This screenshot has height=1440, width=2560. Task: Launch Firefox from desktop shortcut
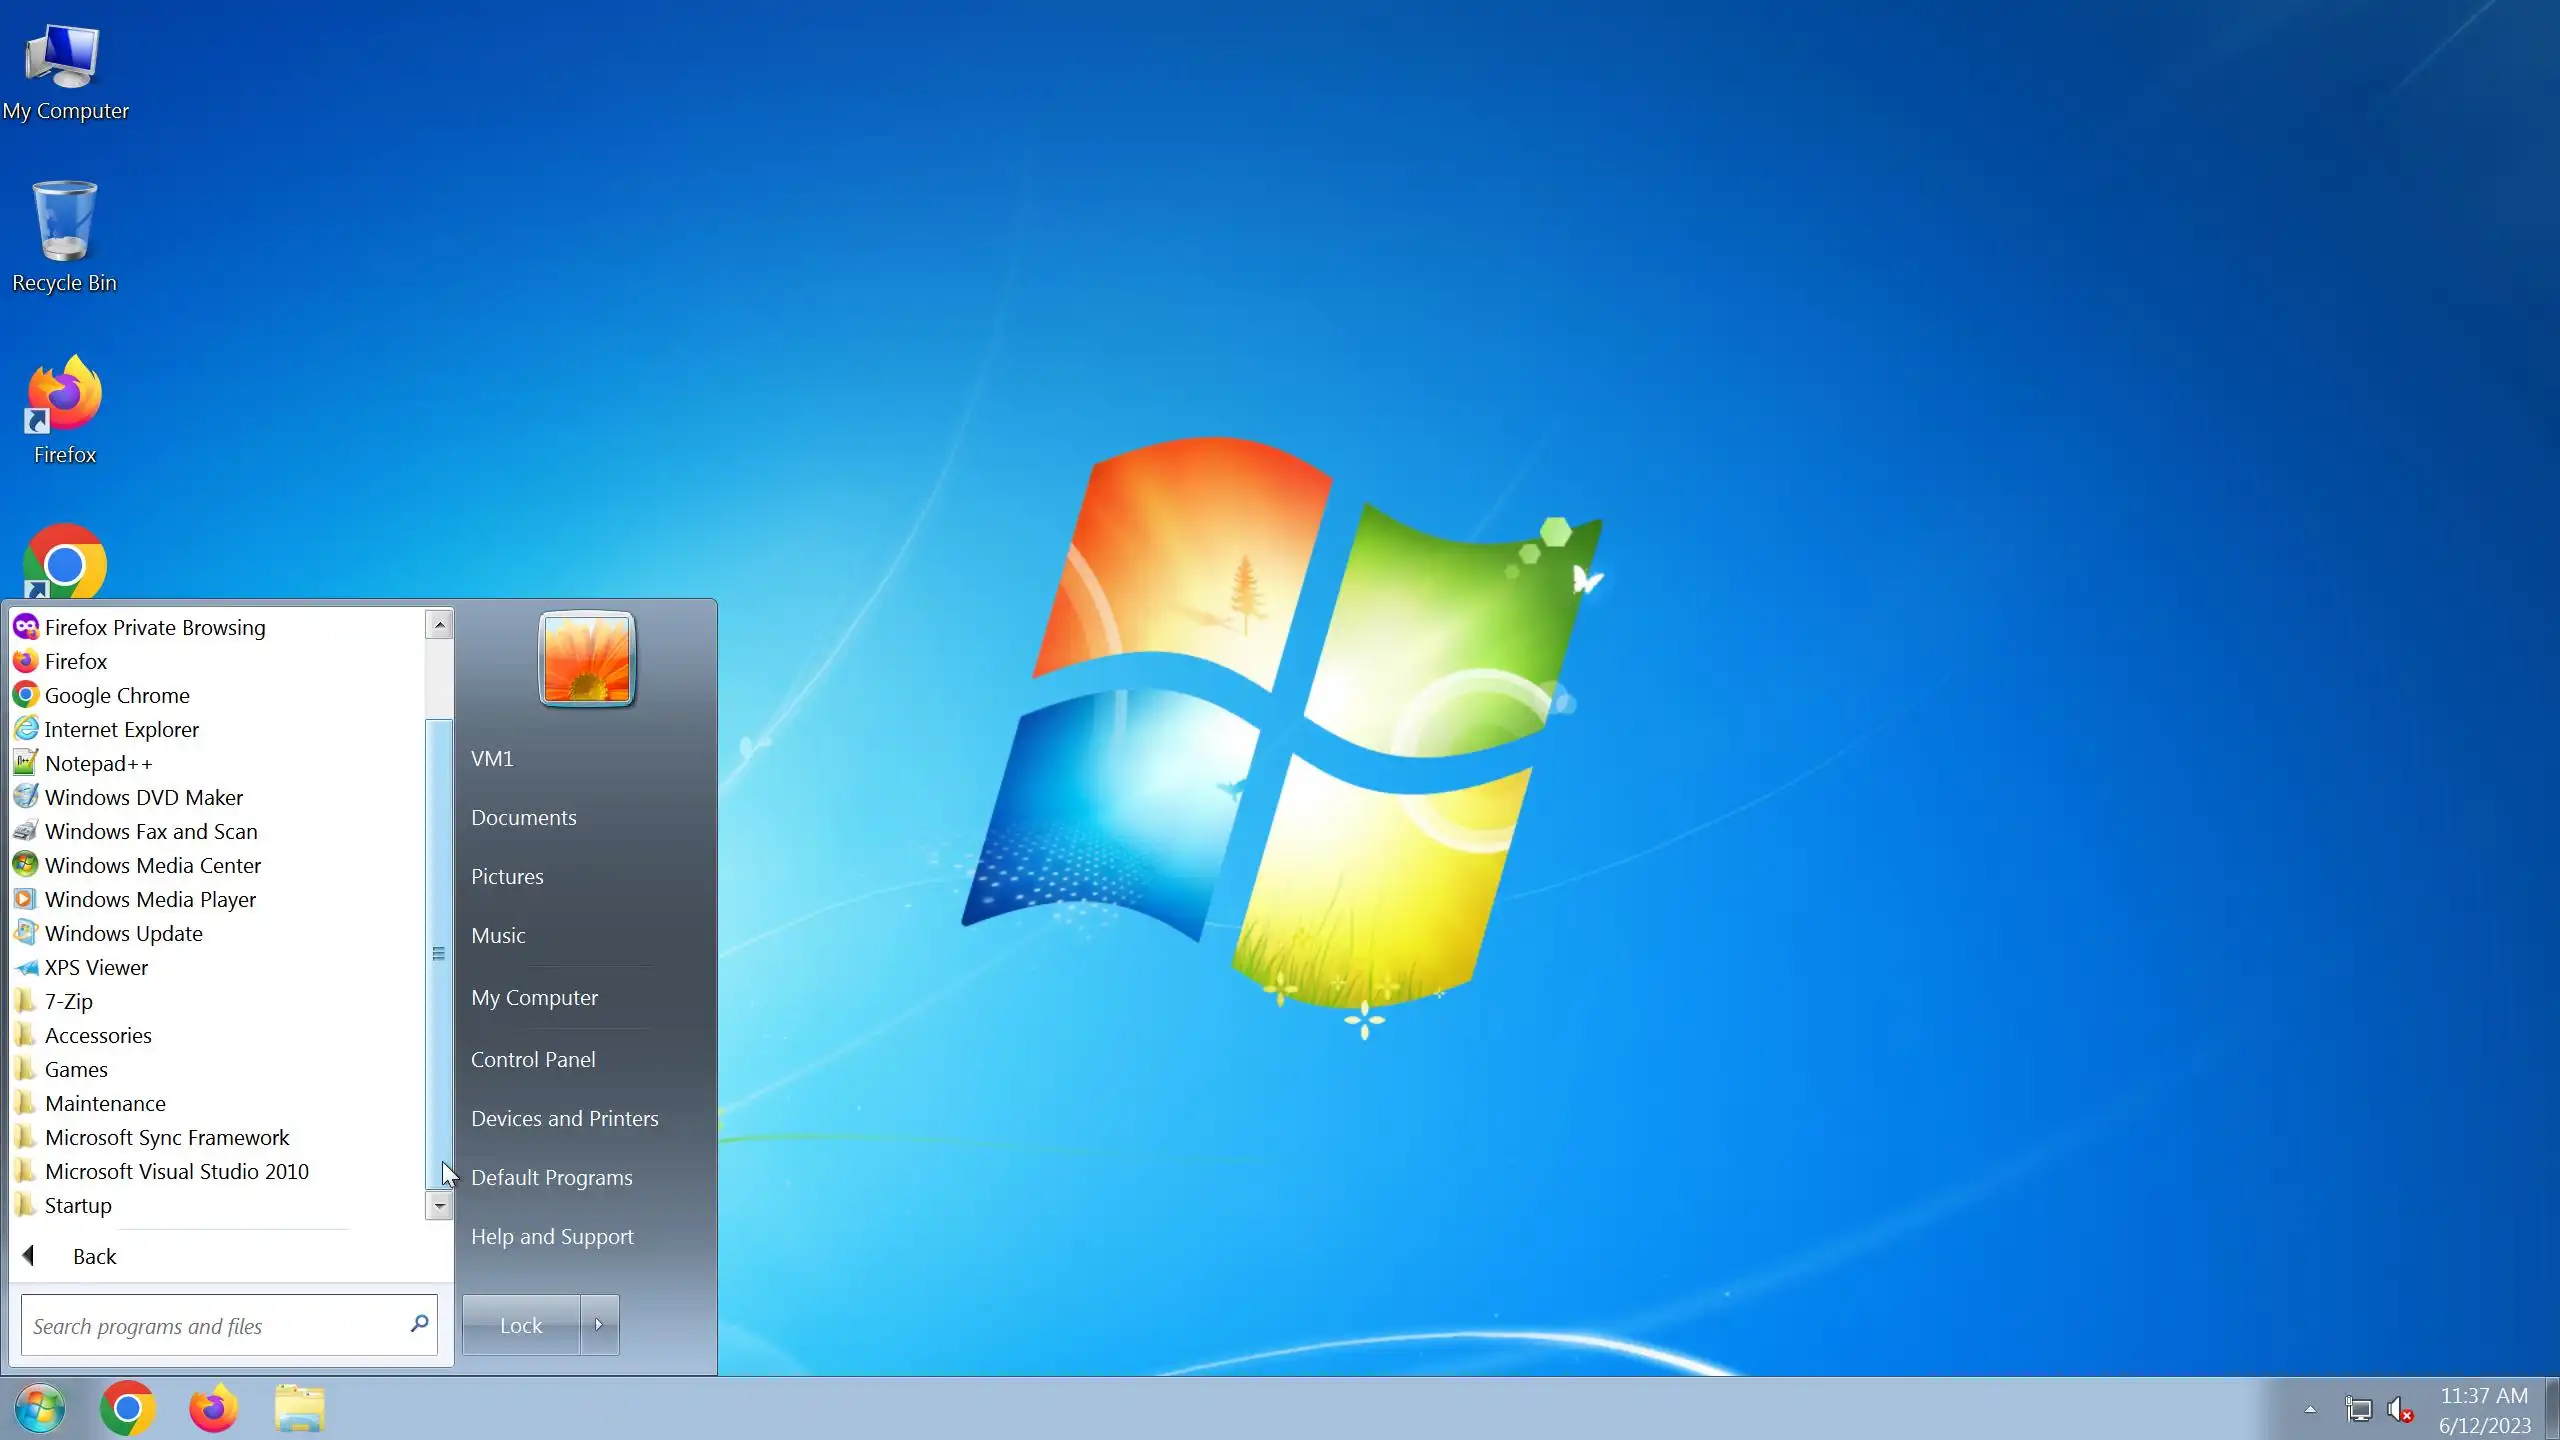click(65, 408)
